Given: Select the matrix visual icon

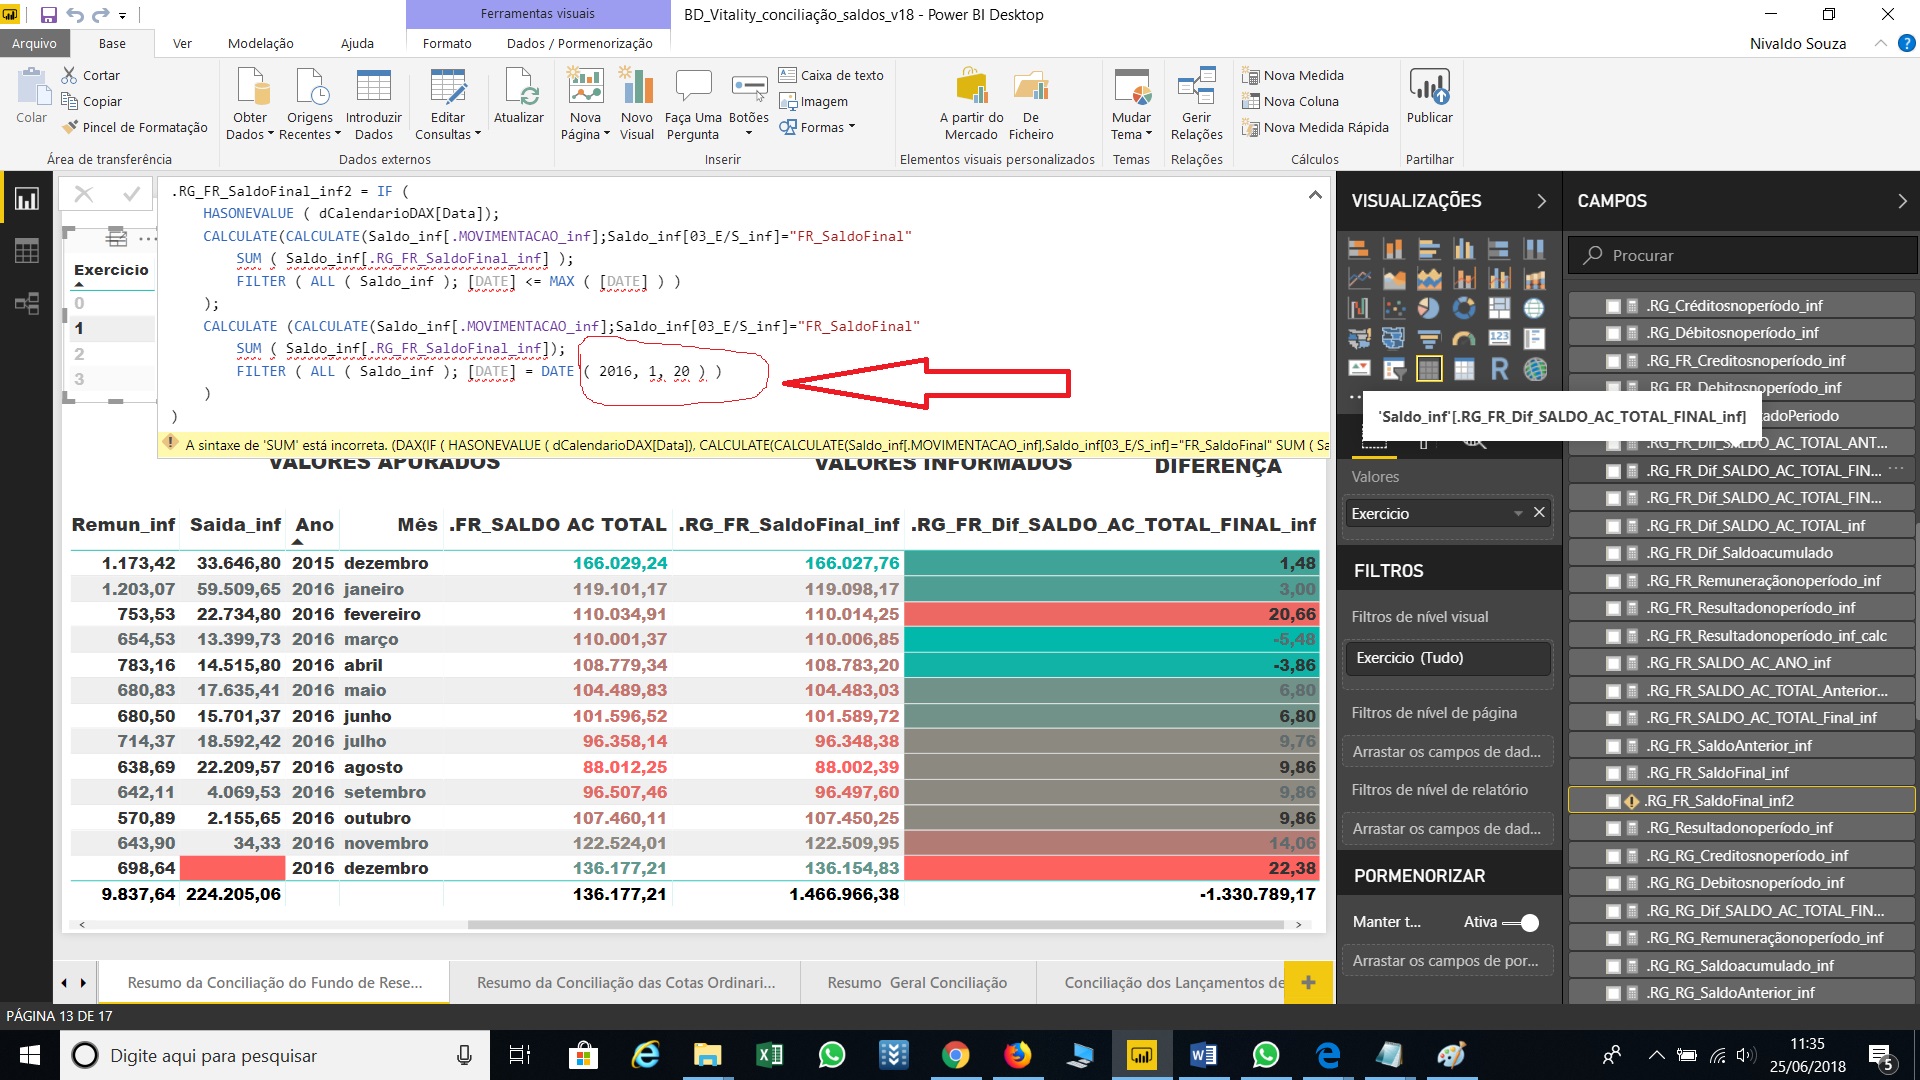Looking at the screenshot, I should [1464, 369].
